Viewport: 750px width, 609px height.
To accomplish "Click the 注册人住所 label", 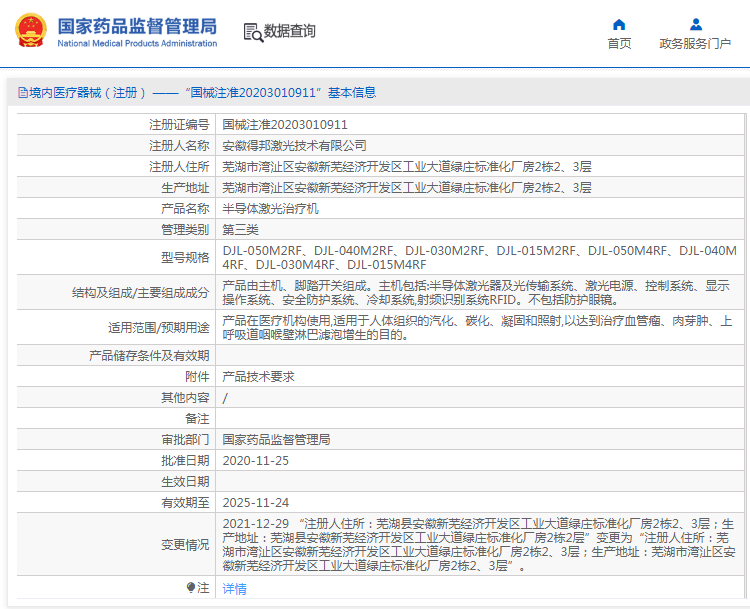I will pos(179,166).
